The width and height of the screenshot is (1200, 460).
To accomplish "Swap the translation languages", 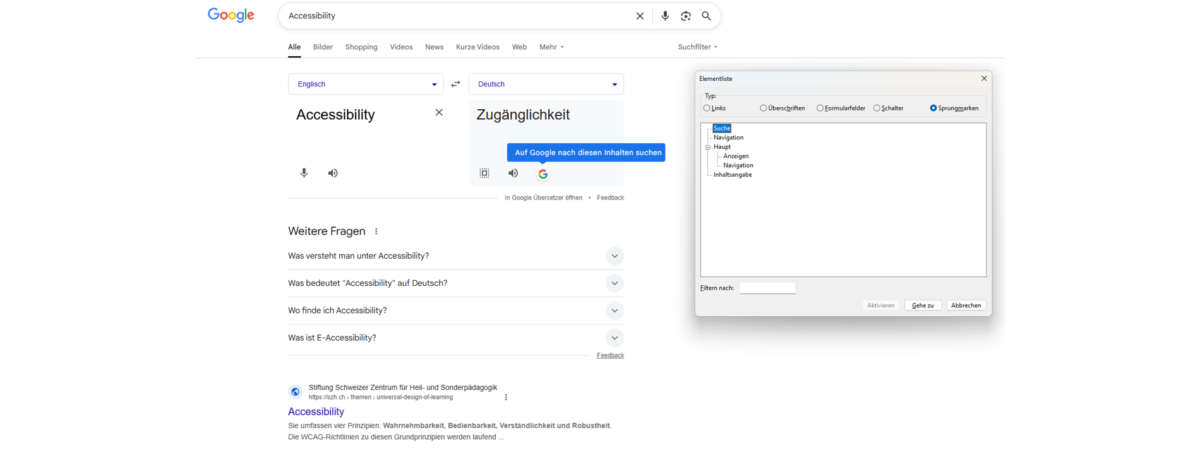I will (x=456, y=84).
